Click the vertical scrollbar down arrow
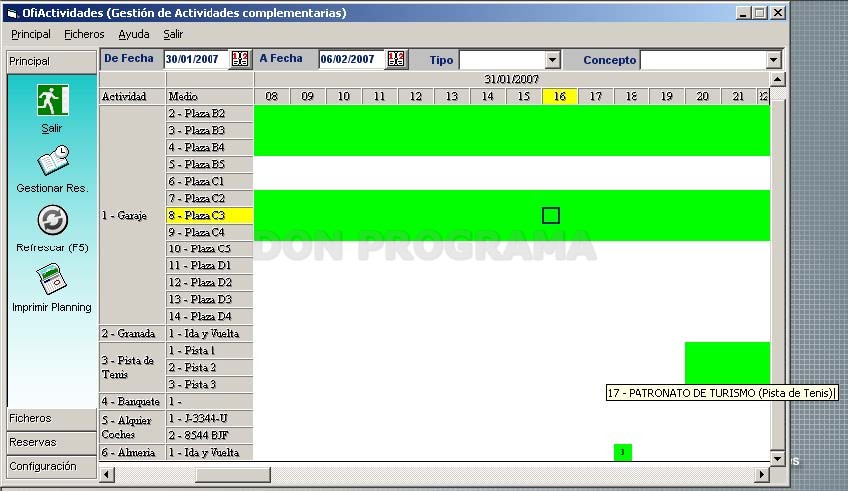Viewport: 848px width, 491px height. point(777,459)
